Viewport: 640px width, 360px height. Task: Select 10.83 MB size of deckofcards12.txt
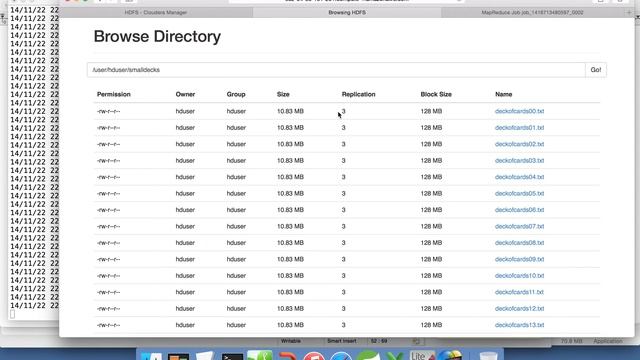click(290, 309)
